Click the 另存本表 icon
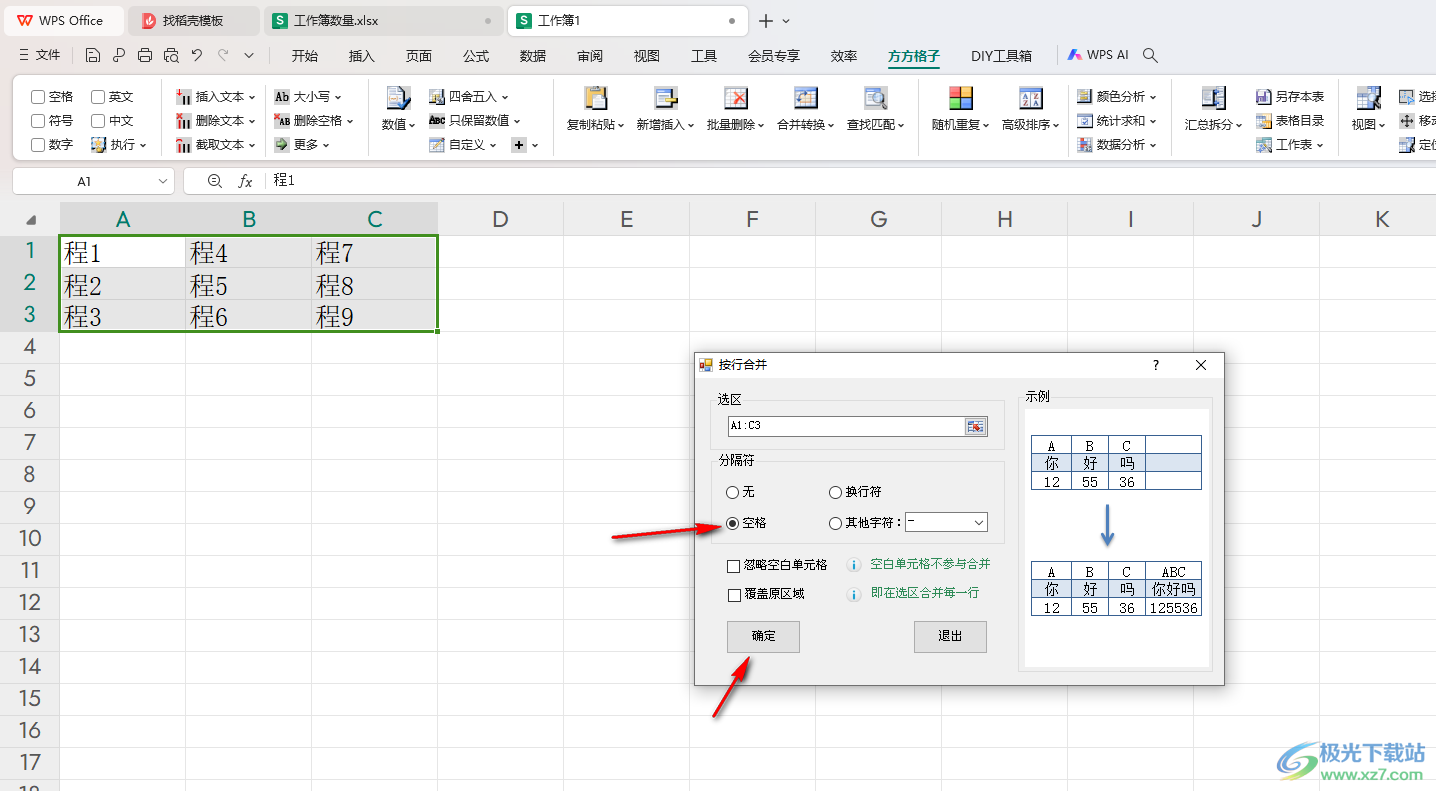This screenshot has height=791, width=1436. 1264,97
